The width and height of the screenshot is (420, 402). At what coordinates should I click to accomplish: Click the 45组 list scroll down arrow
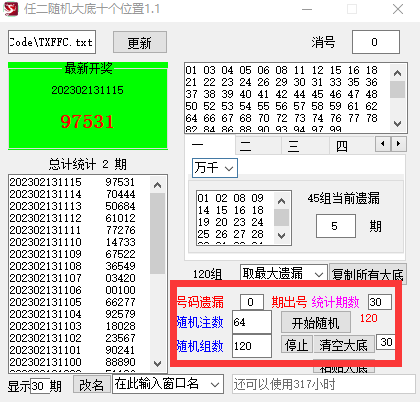(281, 235)
